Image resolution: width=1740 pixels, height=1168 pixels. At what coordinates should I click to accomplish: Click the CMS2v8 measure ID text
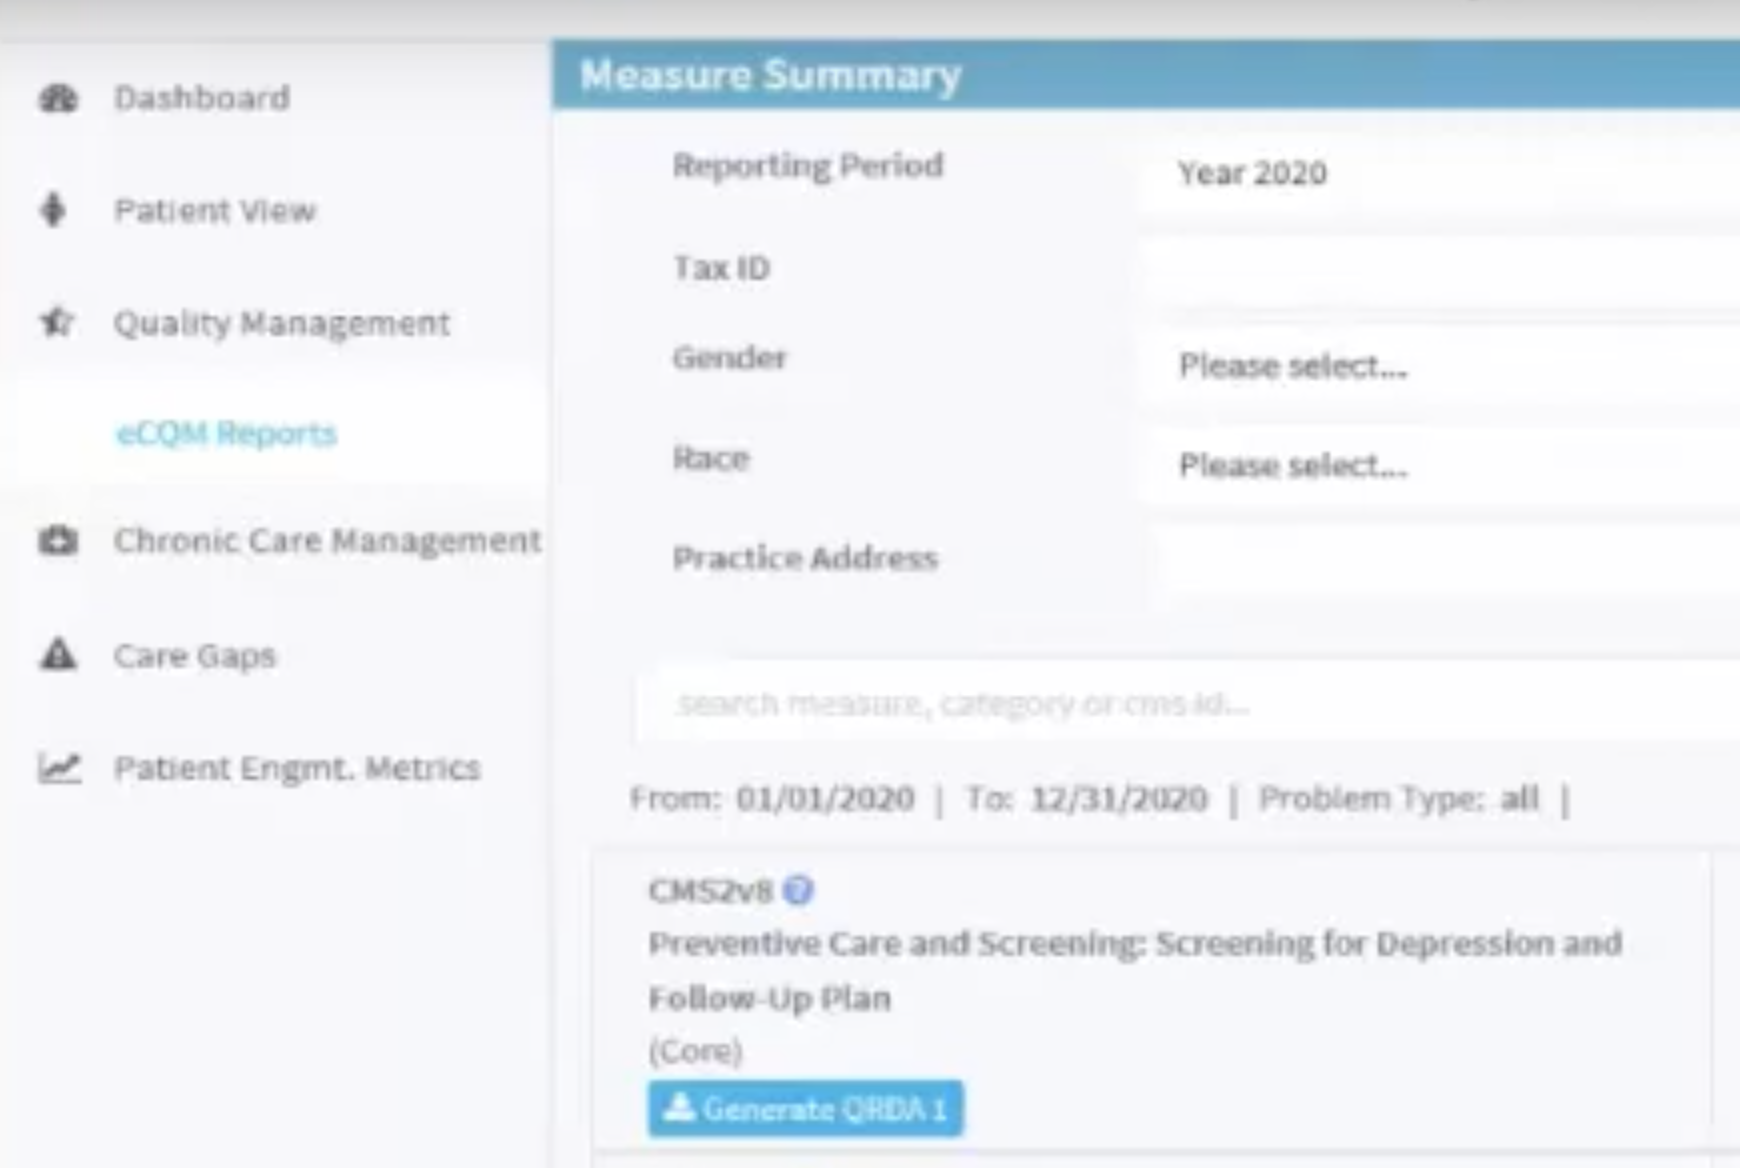(710, 890)
